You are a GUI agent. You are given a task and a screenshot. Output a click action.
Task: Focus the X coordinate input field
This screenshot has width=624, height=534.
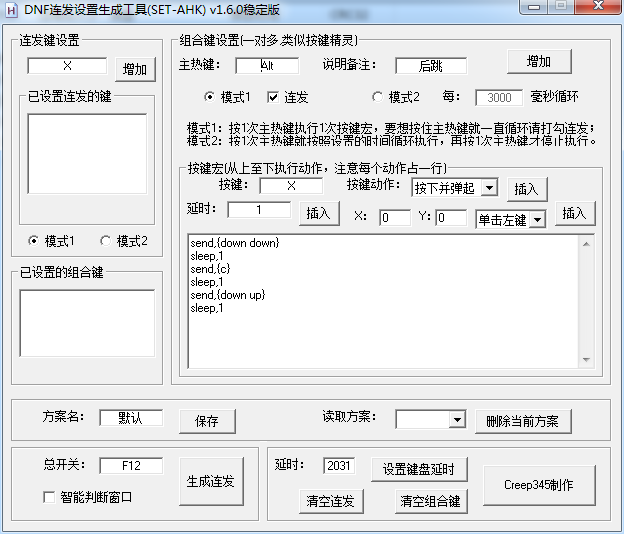tap(395, 218)
